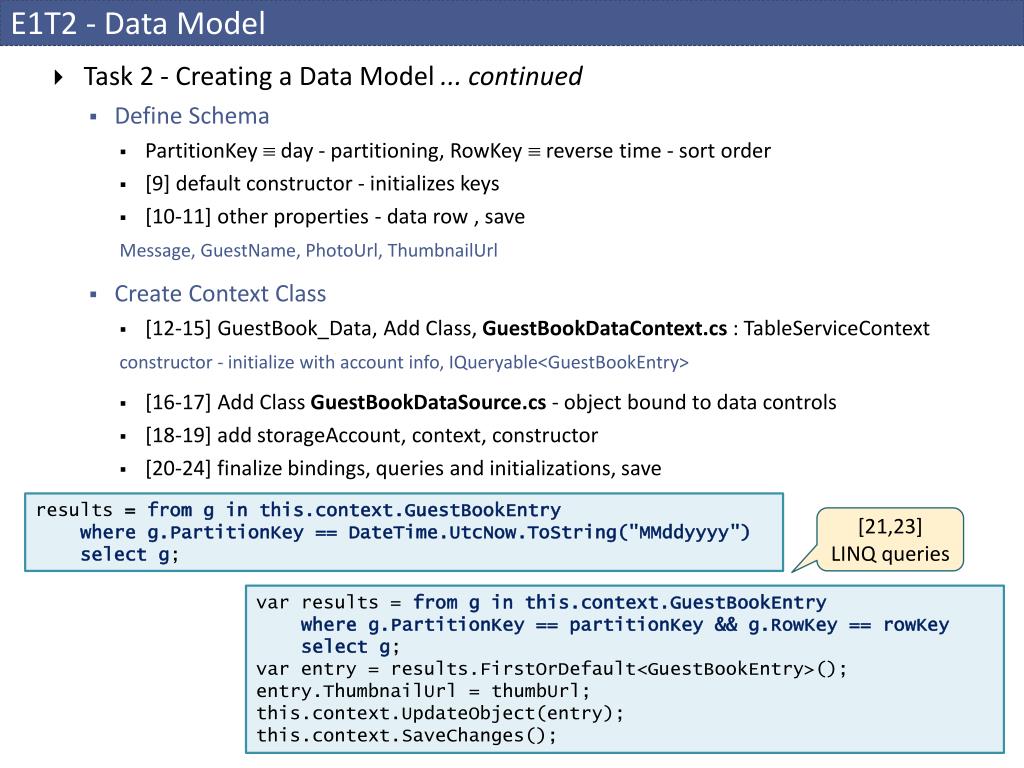Click the bullet before [10-11] other properties

coord(123,218)
